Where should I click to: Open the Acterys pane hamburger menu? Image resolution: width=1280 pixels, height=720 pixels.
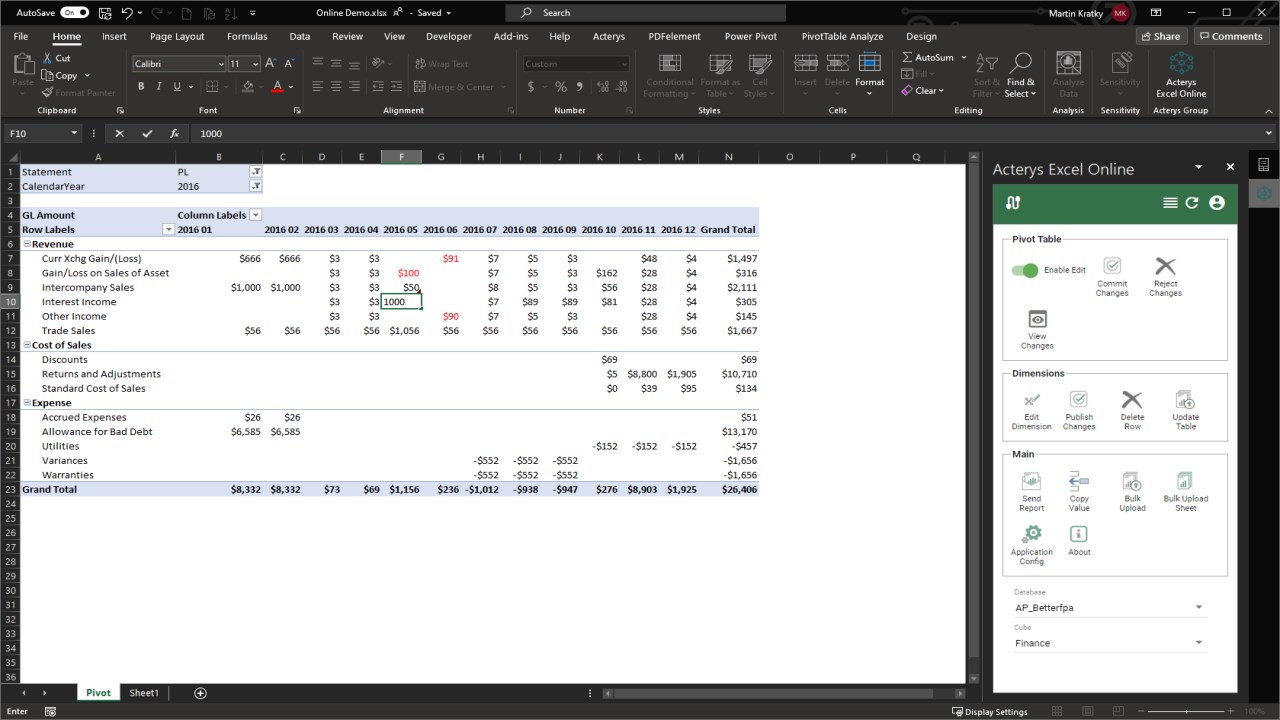(1170, 203)
